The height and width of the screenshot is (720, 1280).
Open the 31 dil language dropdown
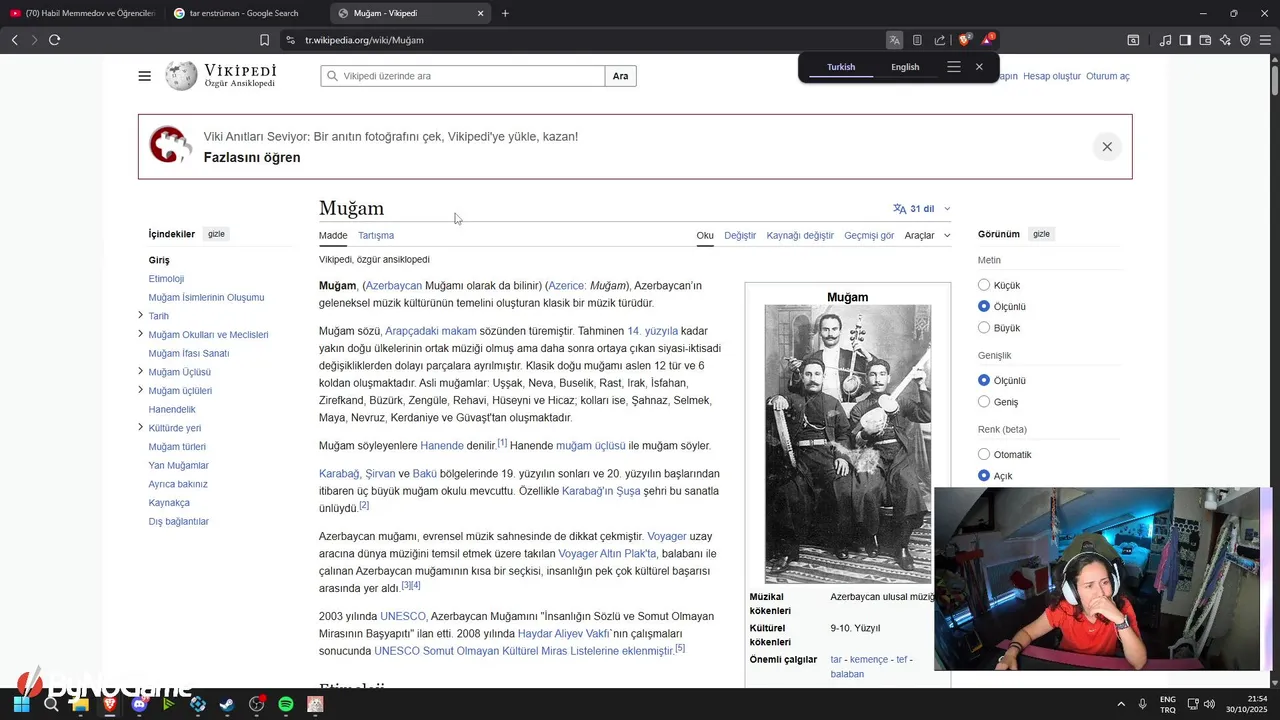922,209
